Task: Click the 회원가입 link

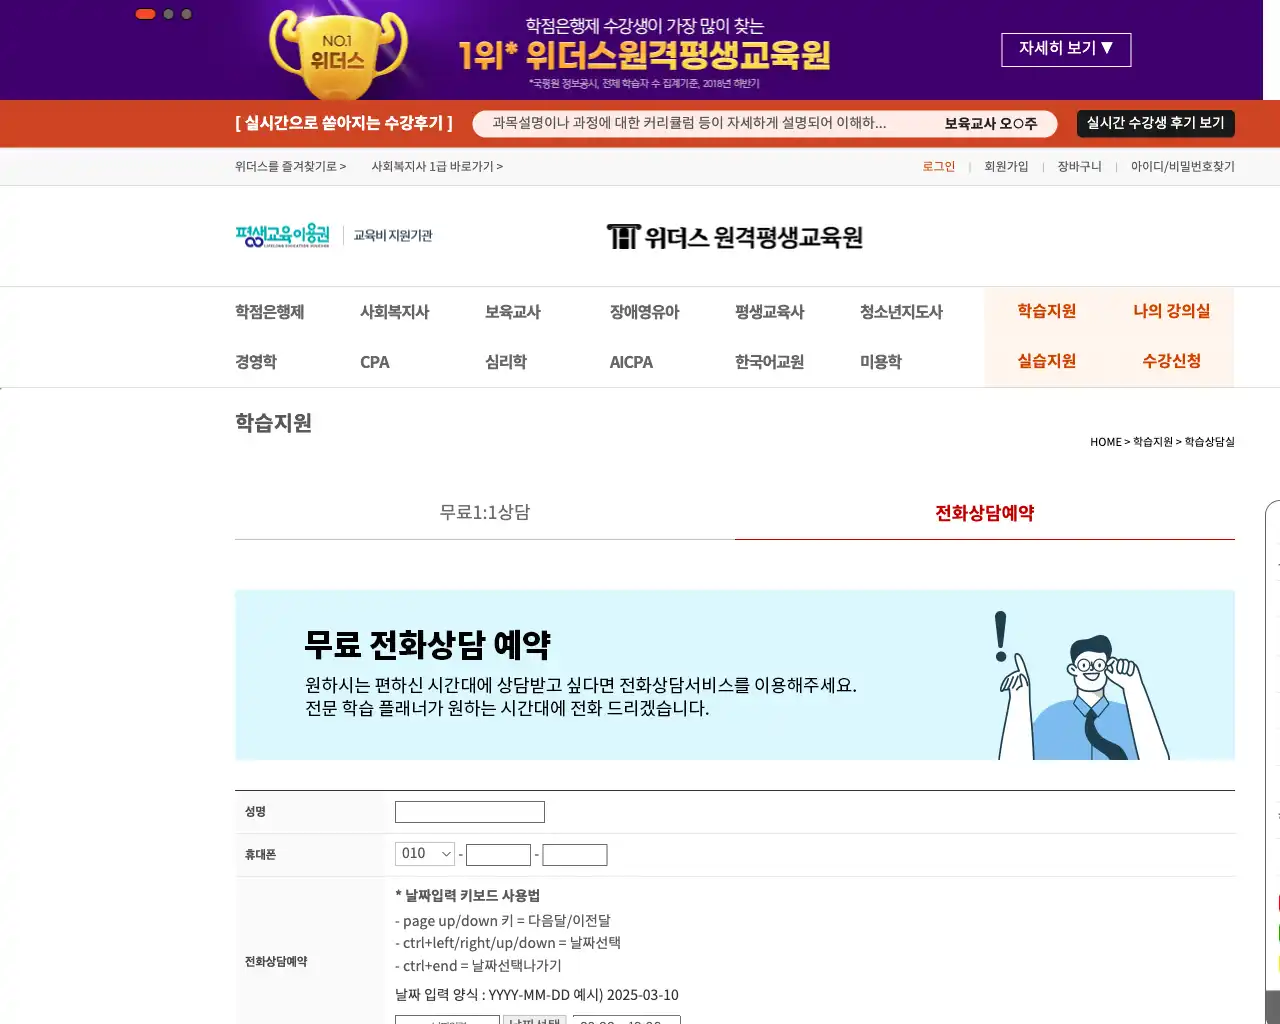Action: click(x=1006, y=166)
